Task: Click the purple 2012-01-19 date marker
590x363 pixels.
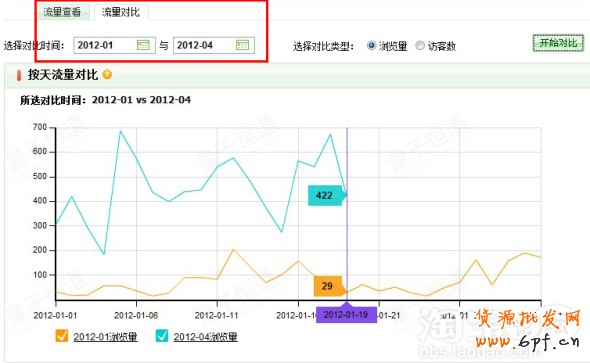Action: (346, 314)
